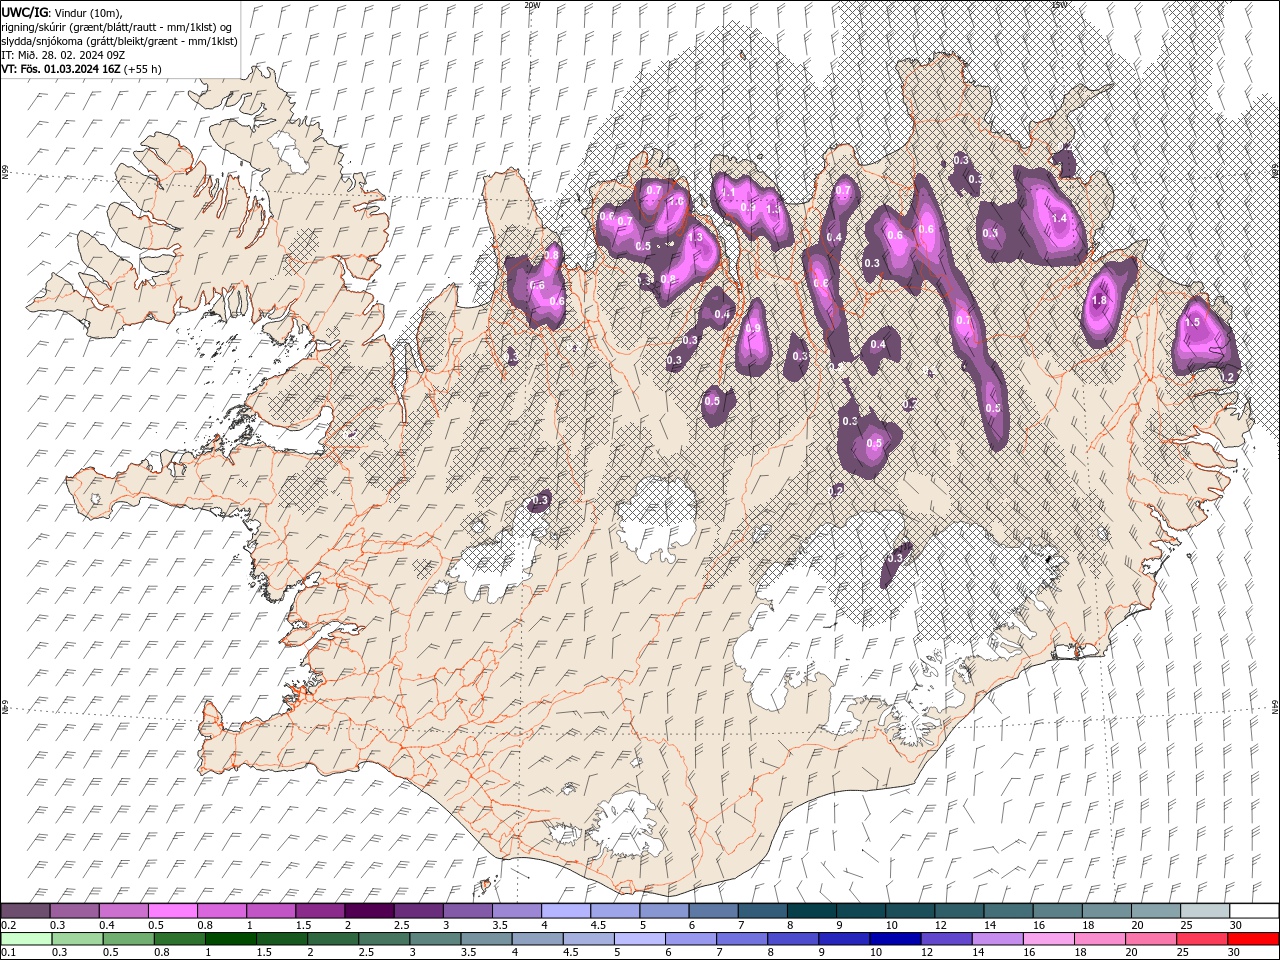This screenshot has width=1280, height=960.
Task: Click the '0.1' label in the rain legend
Action: click(x=8, y=953)
